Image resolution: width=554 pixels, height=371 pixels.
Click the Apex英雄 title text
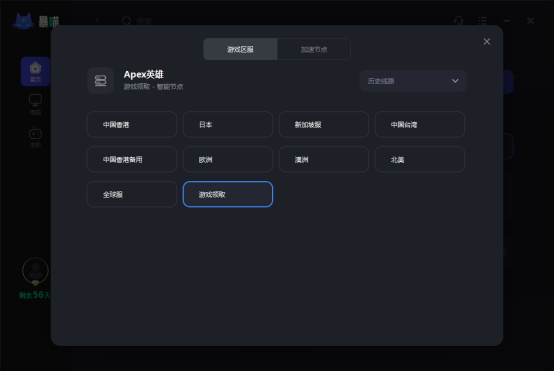143,75
